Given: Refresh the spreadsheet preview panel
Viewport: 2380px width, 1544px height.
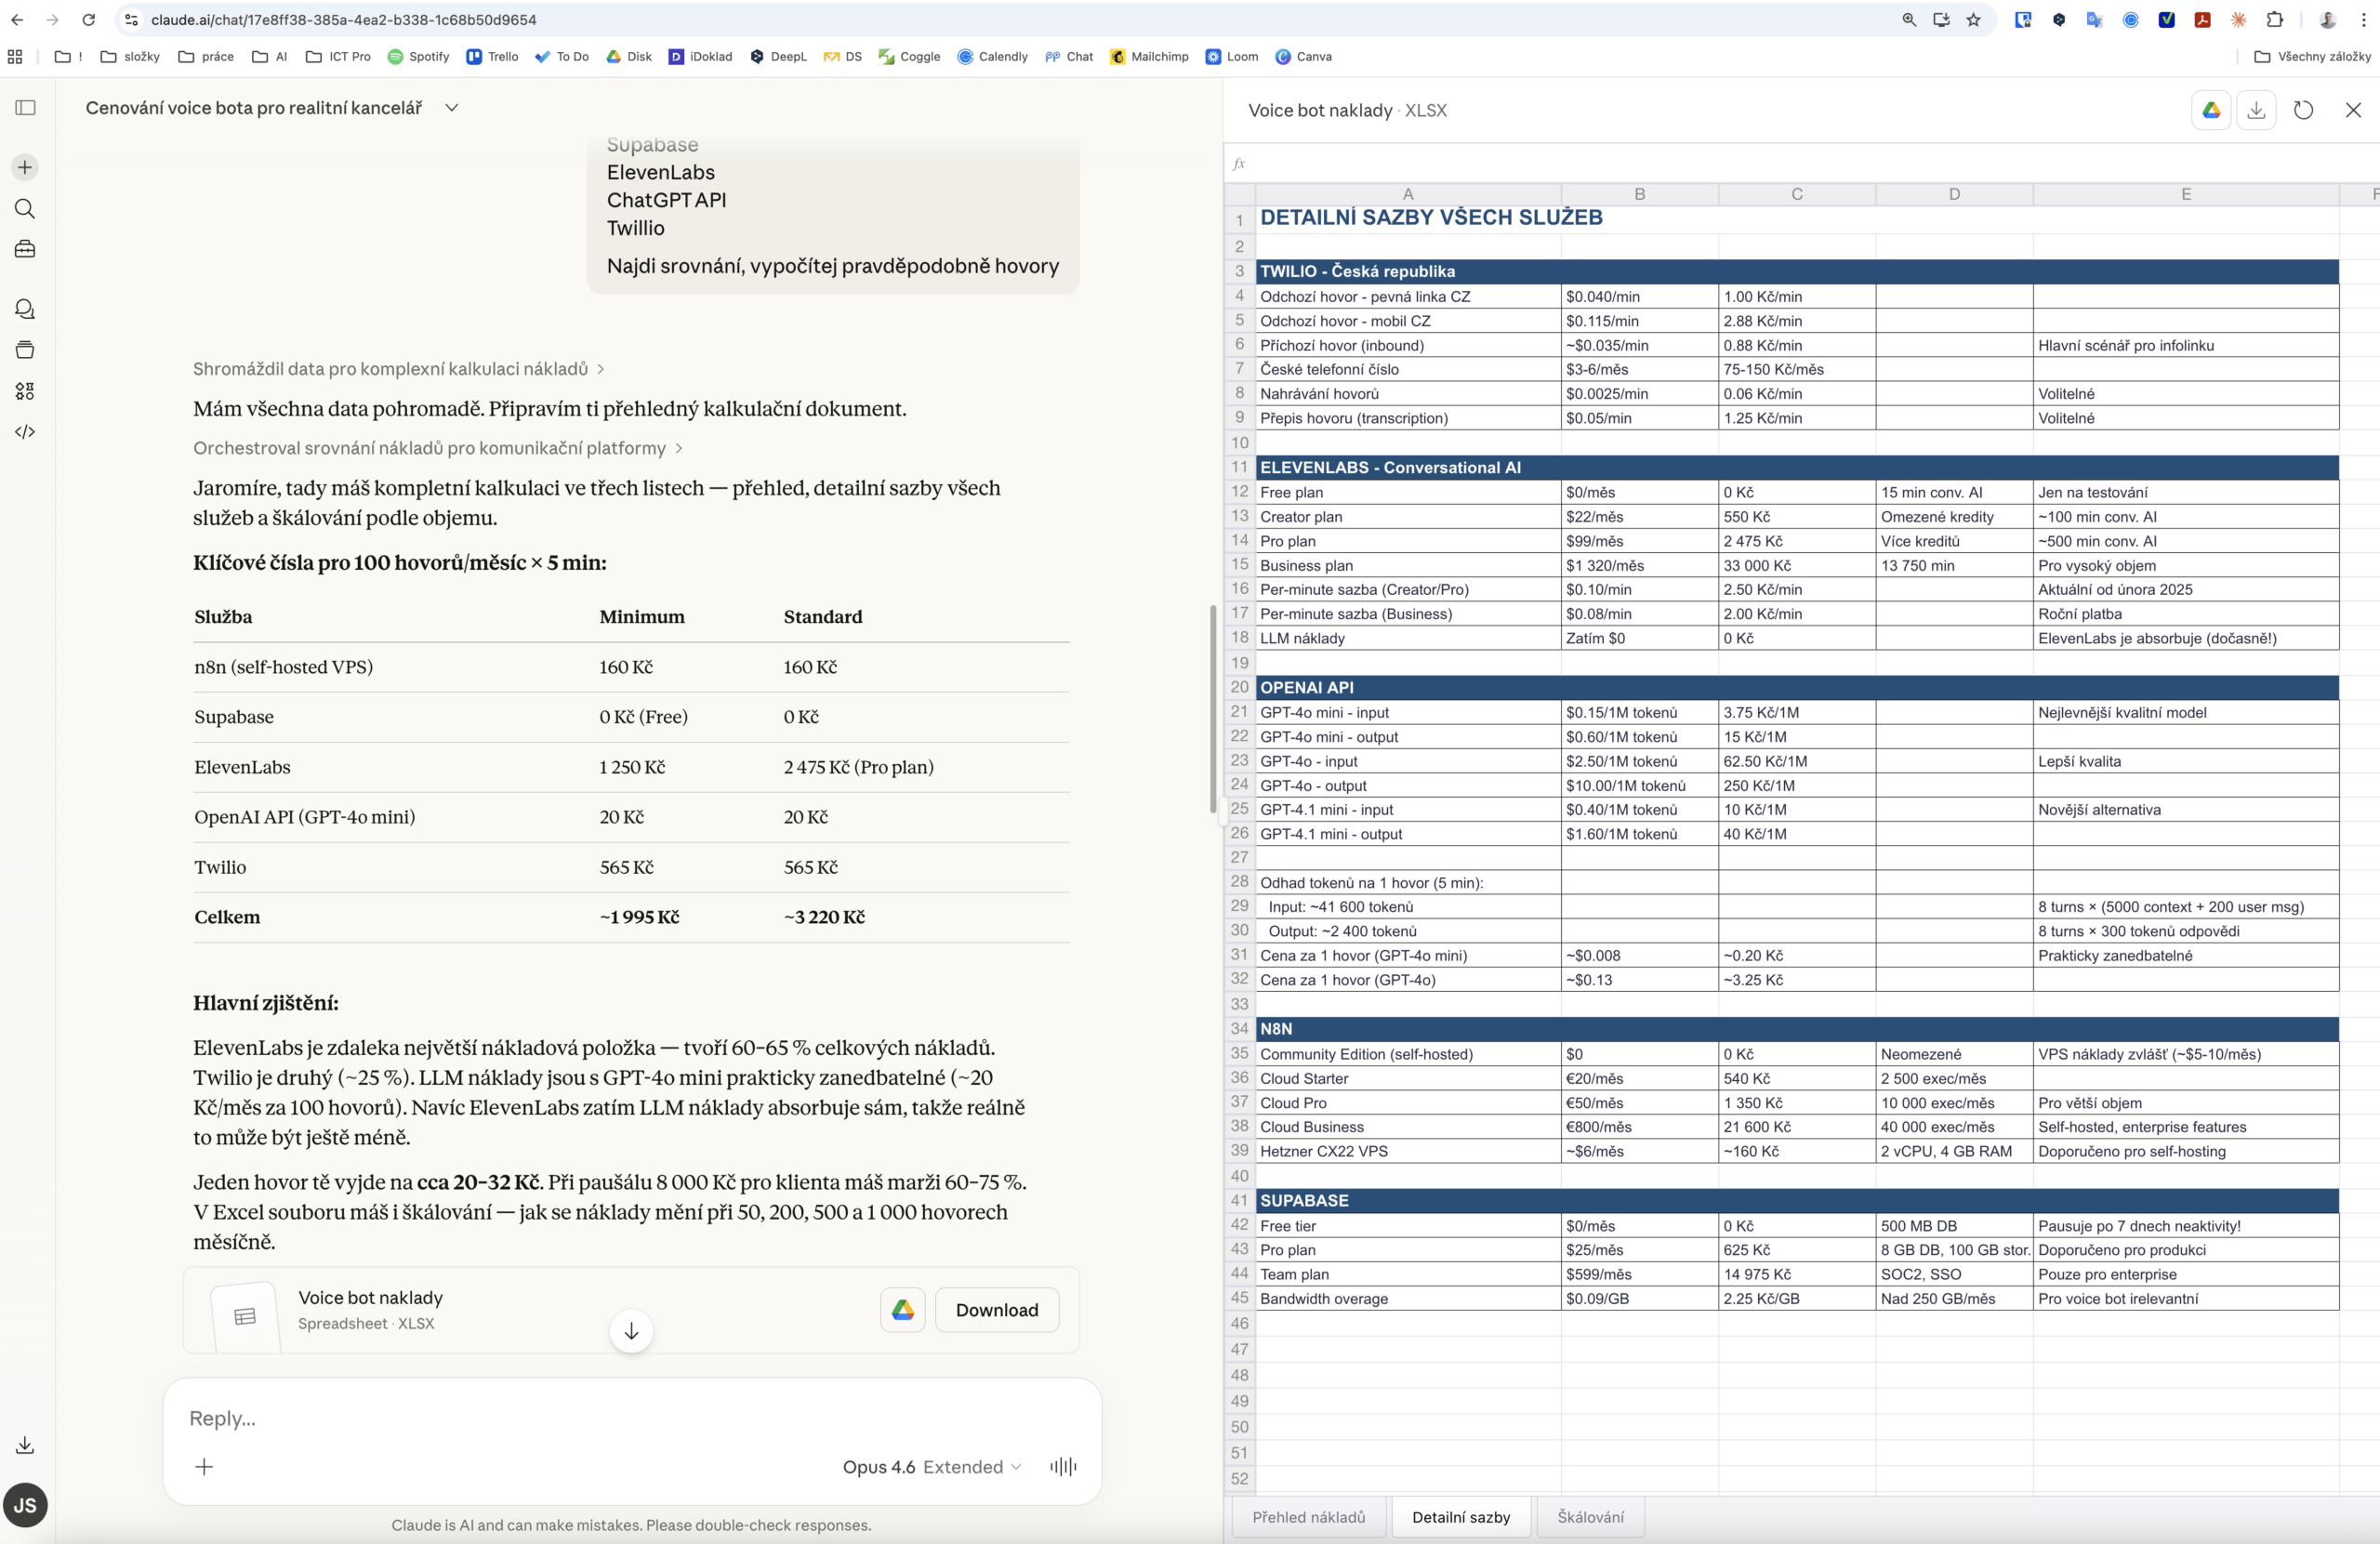Looking at the screenshot, I should [x=2303, y=110].
